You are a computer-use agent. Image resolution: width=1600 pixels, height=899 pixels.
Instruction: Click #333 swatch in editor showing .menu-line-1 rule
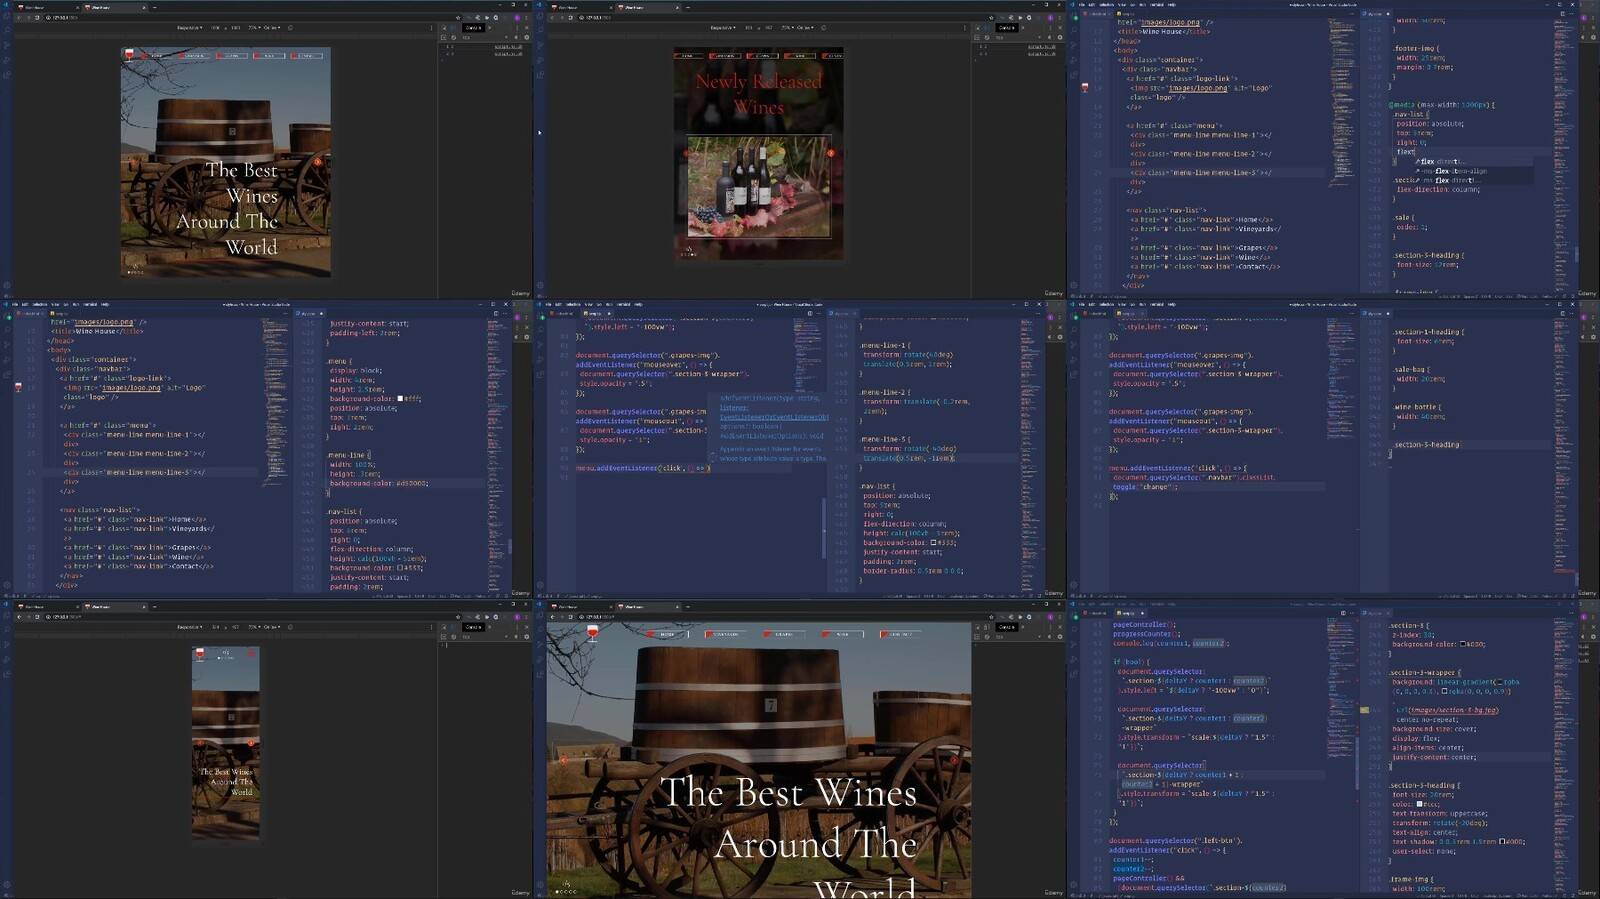(933, 543)
